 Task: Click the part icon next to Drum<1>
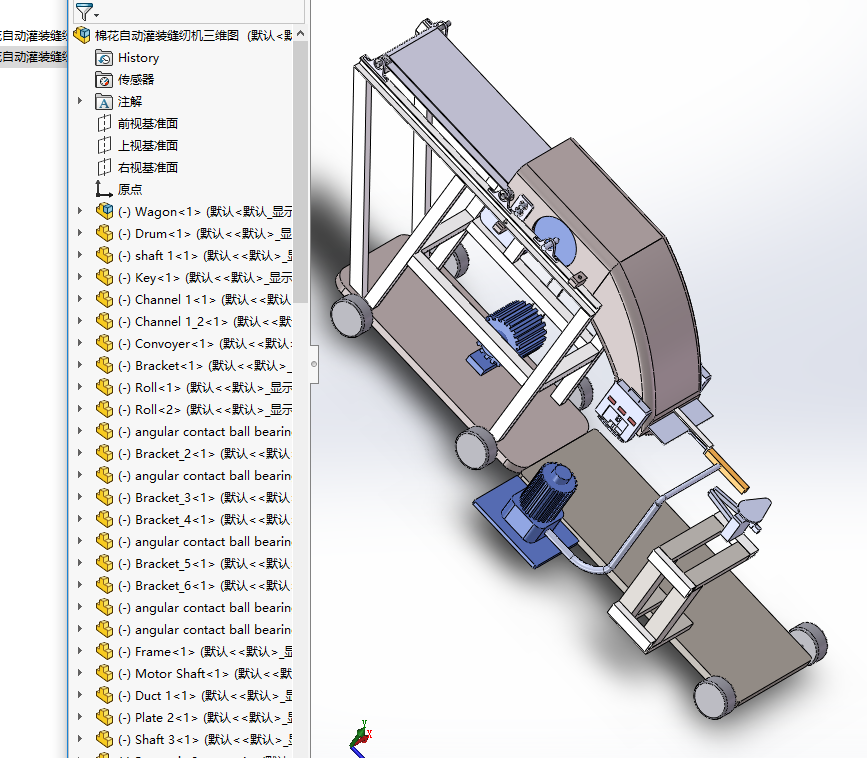coord(105,232)
